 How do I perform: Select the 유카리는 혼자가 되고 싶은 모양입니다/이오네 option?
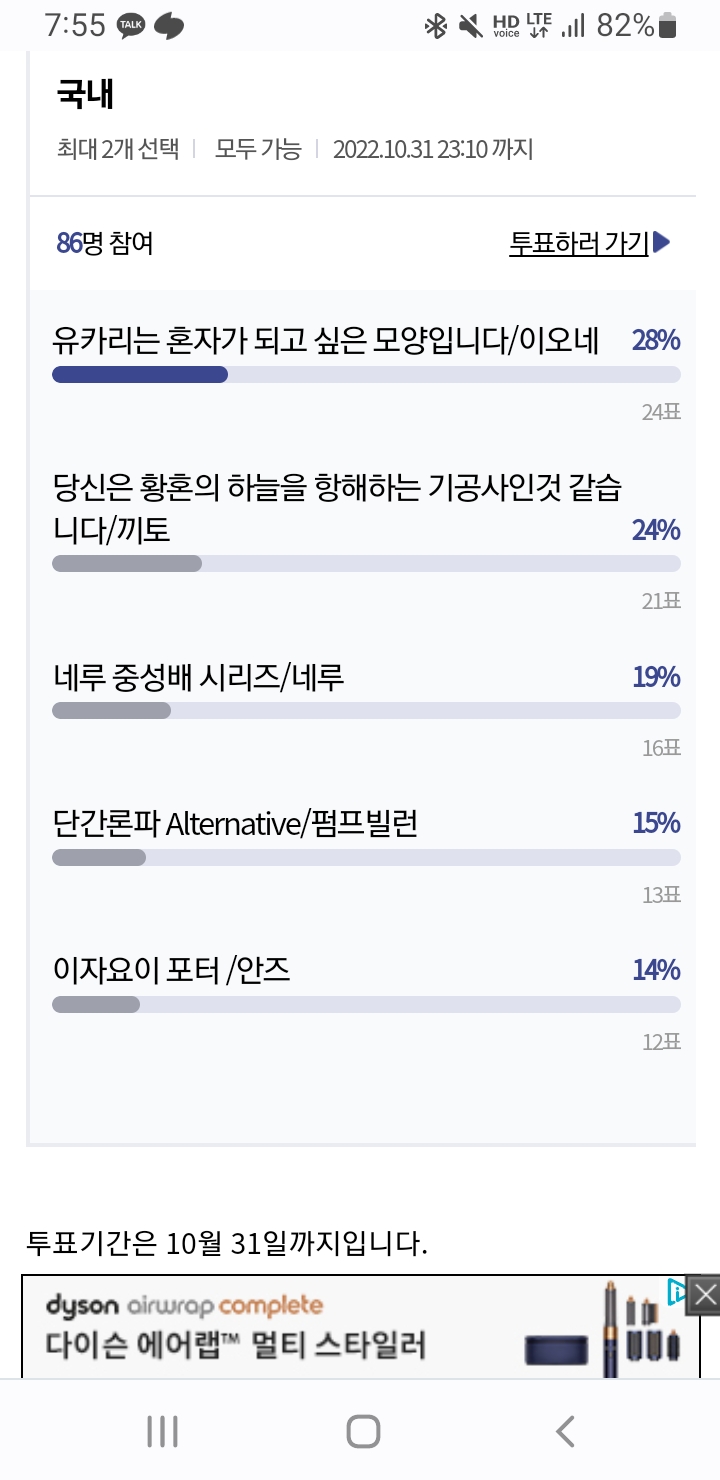point(325,341)
